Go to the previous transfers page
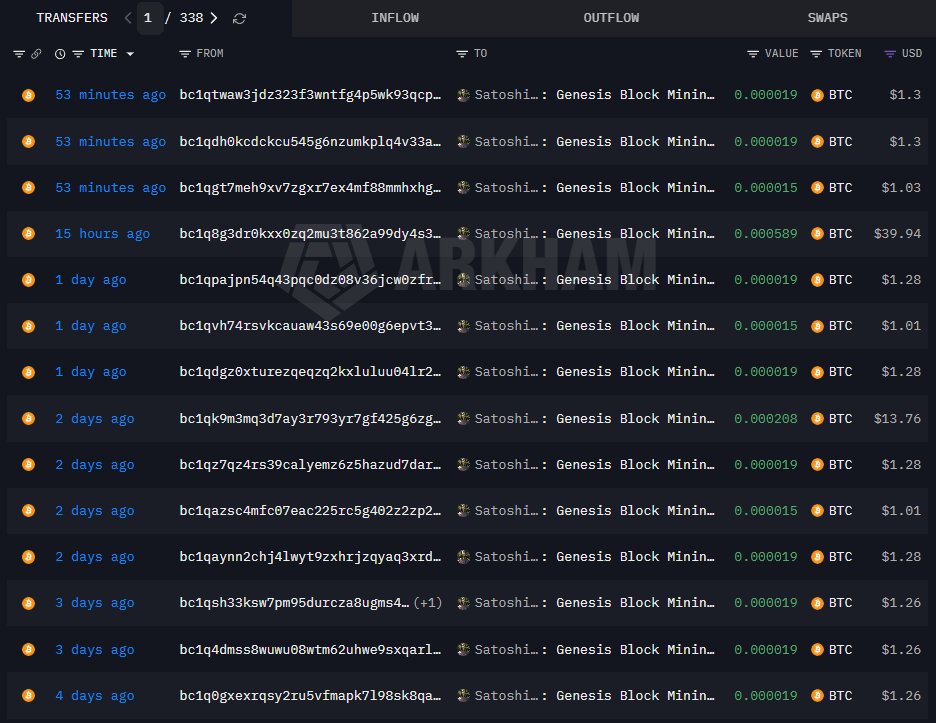Screen dimensions: 936x723 click(128, 18)
